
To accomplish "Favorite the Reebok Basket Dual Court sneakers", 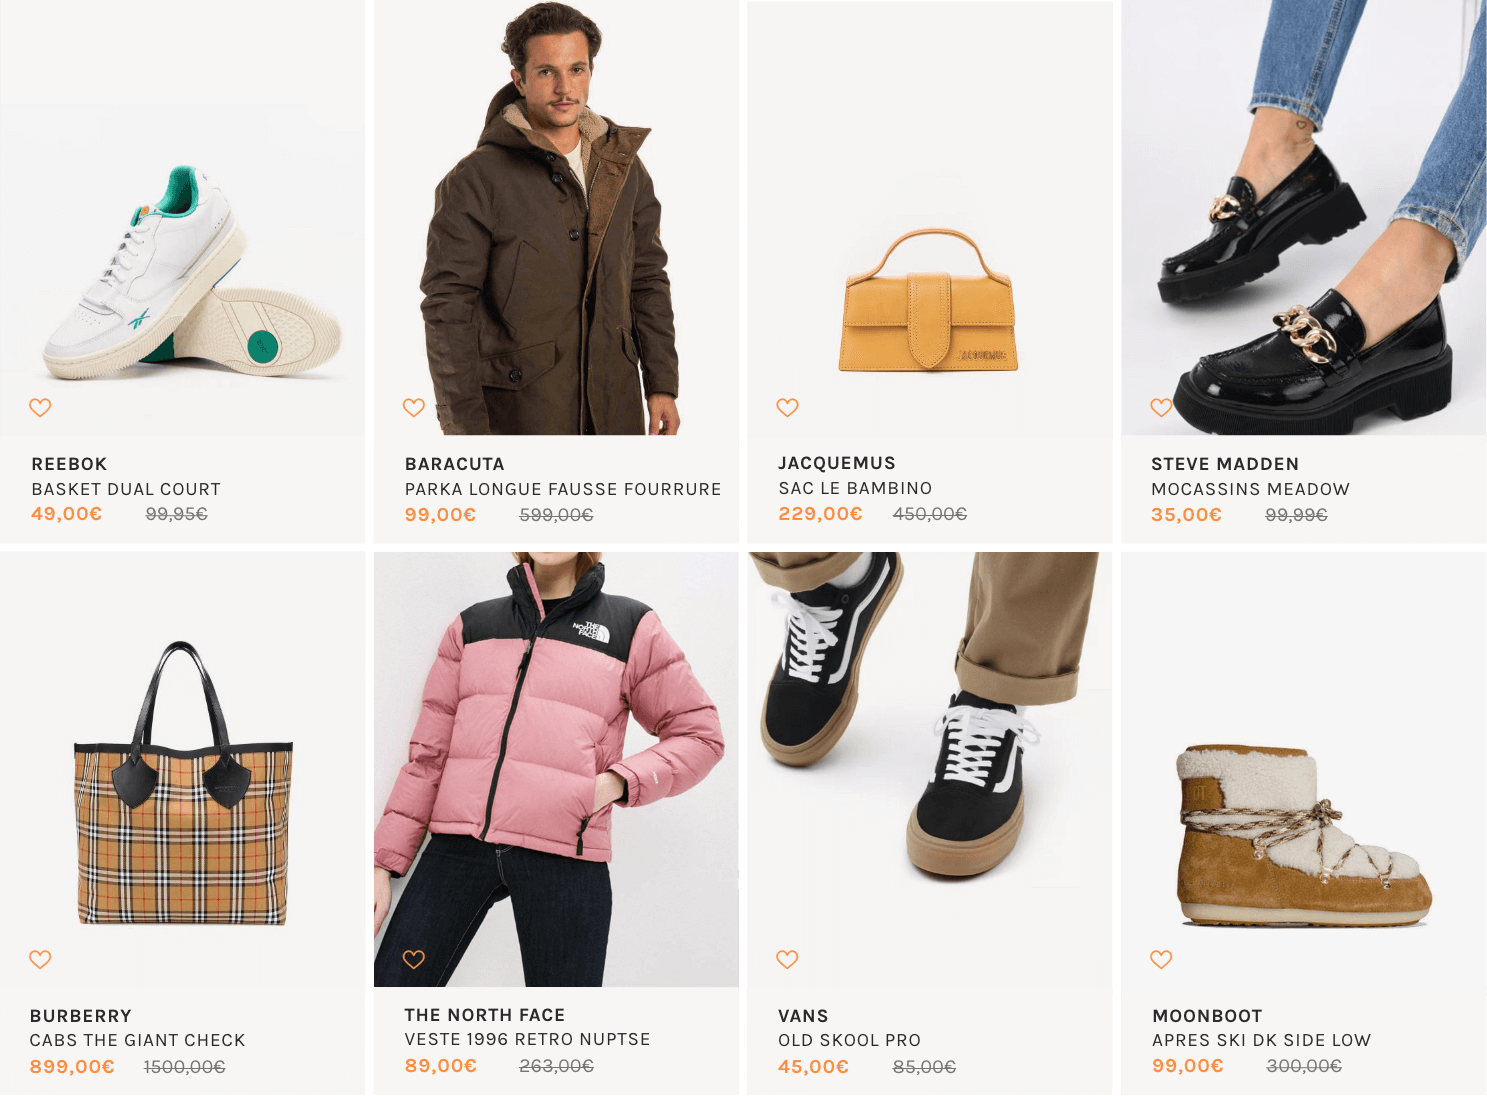I will 40,407.
